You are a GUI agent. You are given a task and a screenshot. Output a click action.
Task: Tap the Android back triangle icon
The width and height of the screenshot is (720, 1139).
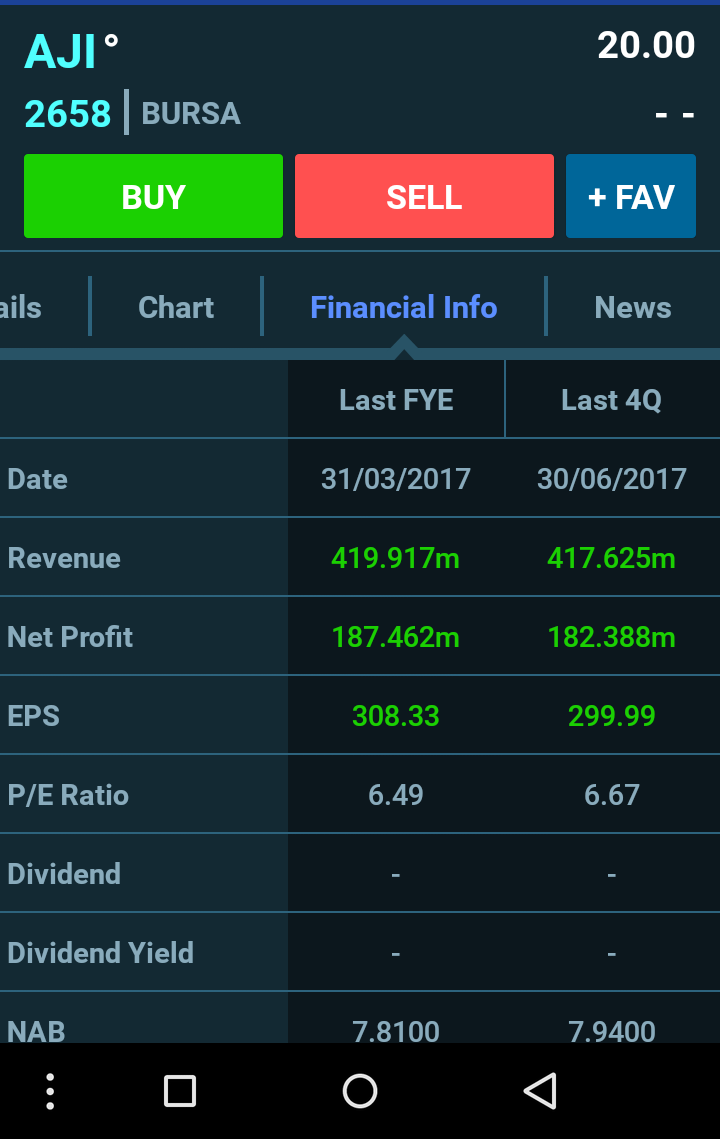540,1091
